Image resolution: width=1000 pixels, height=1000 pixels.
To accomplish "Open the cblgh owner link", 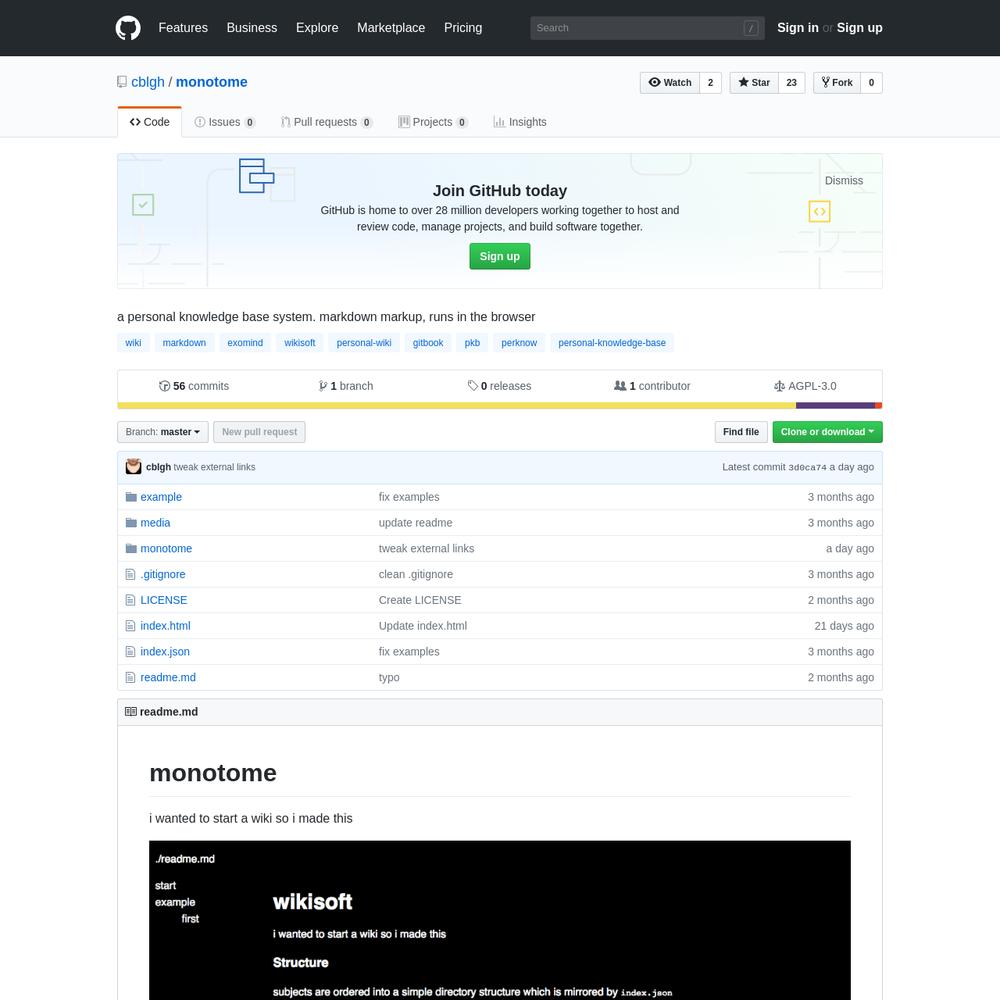I will tap(148, 82).
